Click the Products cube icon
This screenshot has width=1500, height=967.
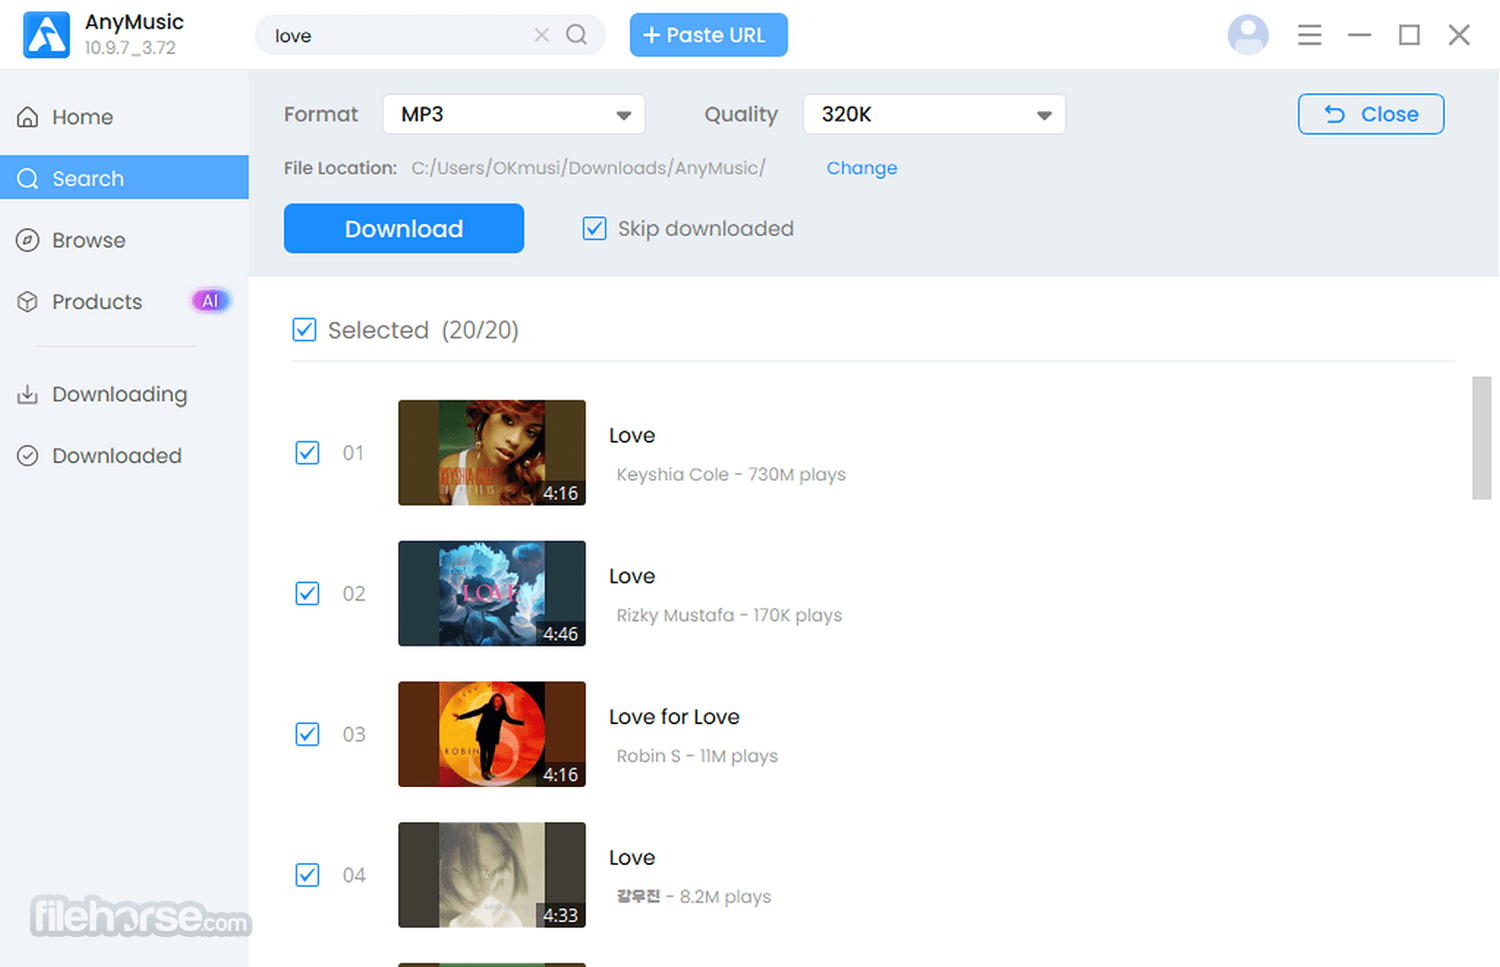pos(28,302)
